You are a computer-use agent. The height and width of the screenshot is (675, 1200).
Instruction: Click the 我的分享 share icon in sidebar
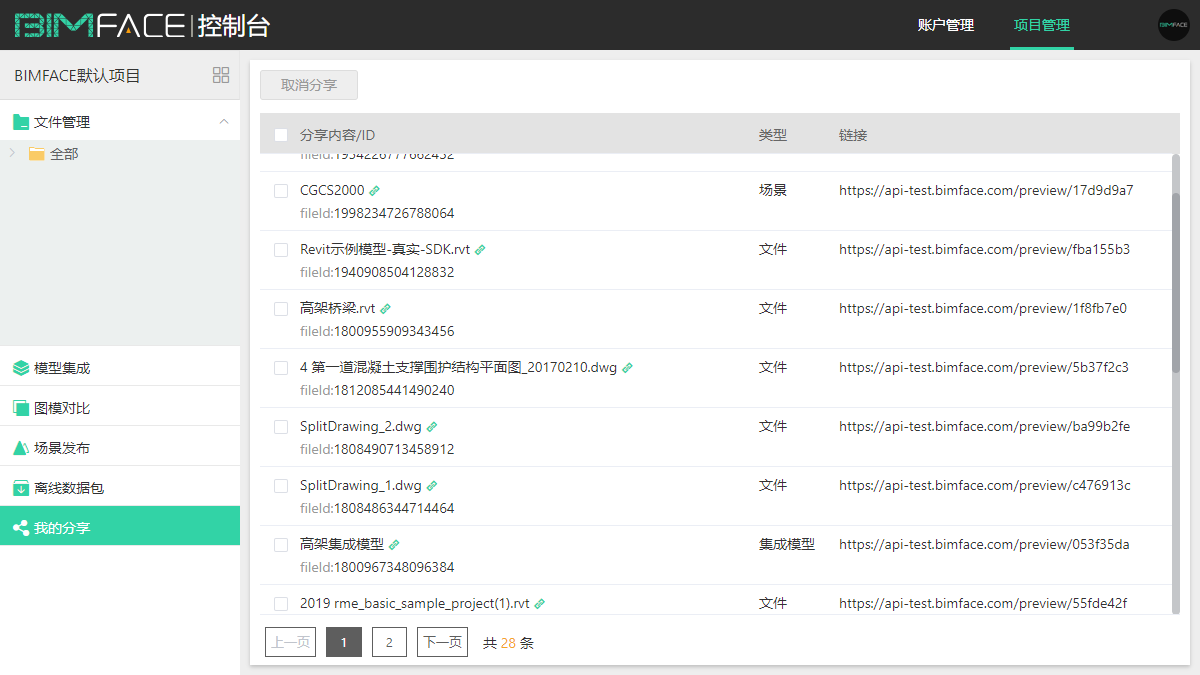coord(22,525)
